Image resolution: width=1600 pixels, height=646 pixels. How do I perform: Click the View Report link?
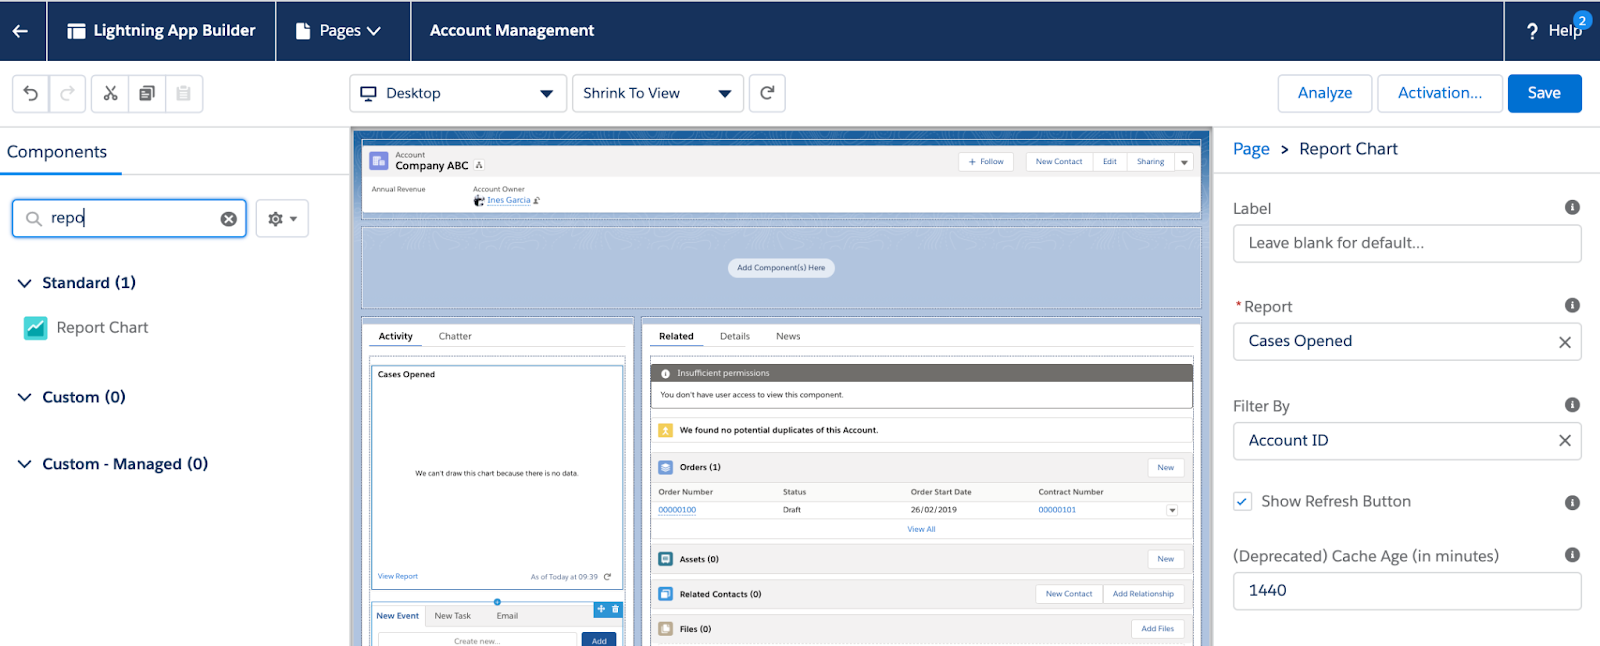tap(398, 576)
